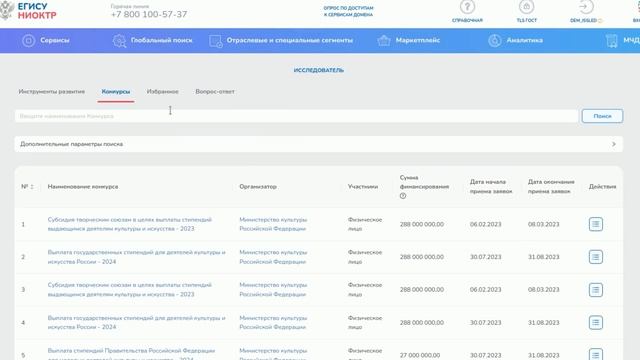Open Министерство культуры organizer link, row 3

pyautogui.click(x=273, y=290)
